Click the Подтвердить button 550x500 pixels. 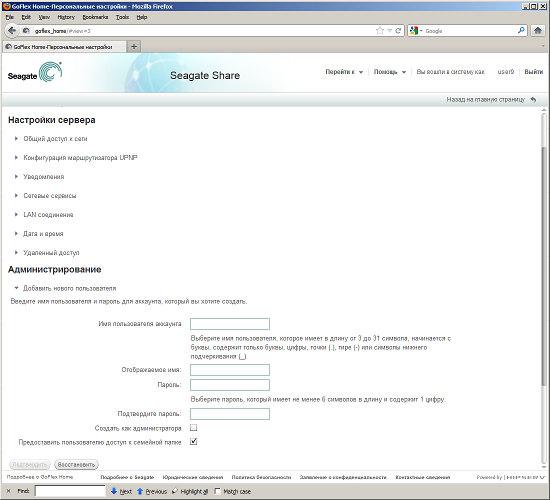tap(29, 465)
